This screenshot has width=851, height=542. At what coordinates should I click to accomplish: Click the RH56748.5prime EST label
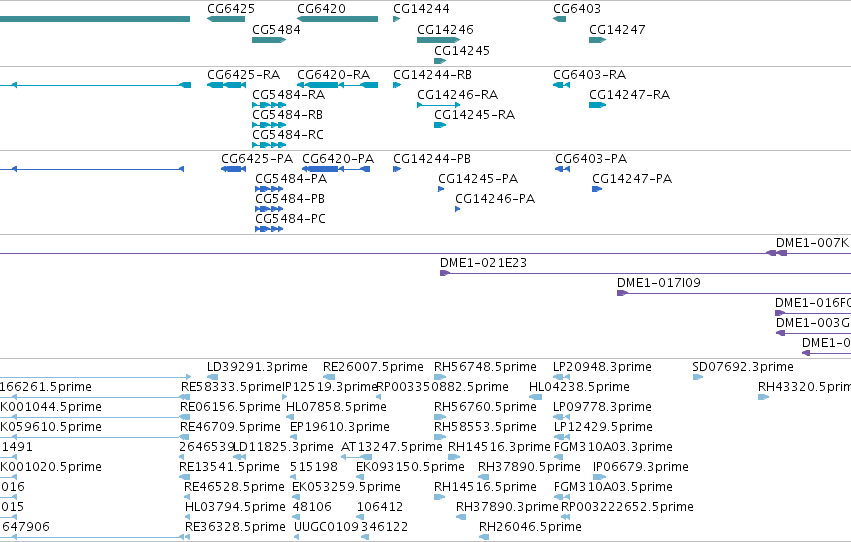pyautogui.click(x=485, y=367)
